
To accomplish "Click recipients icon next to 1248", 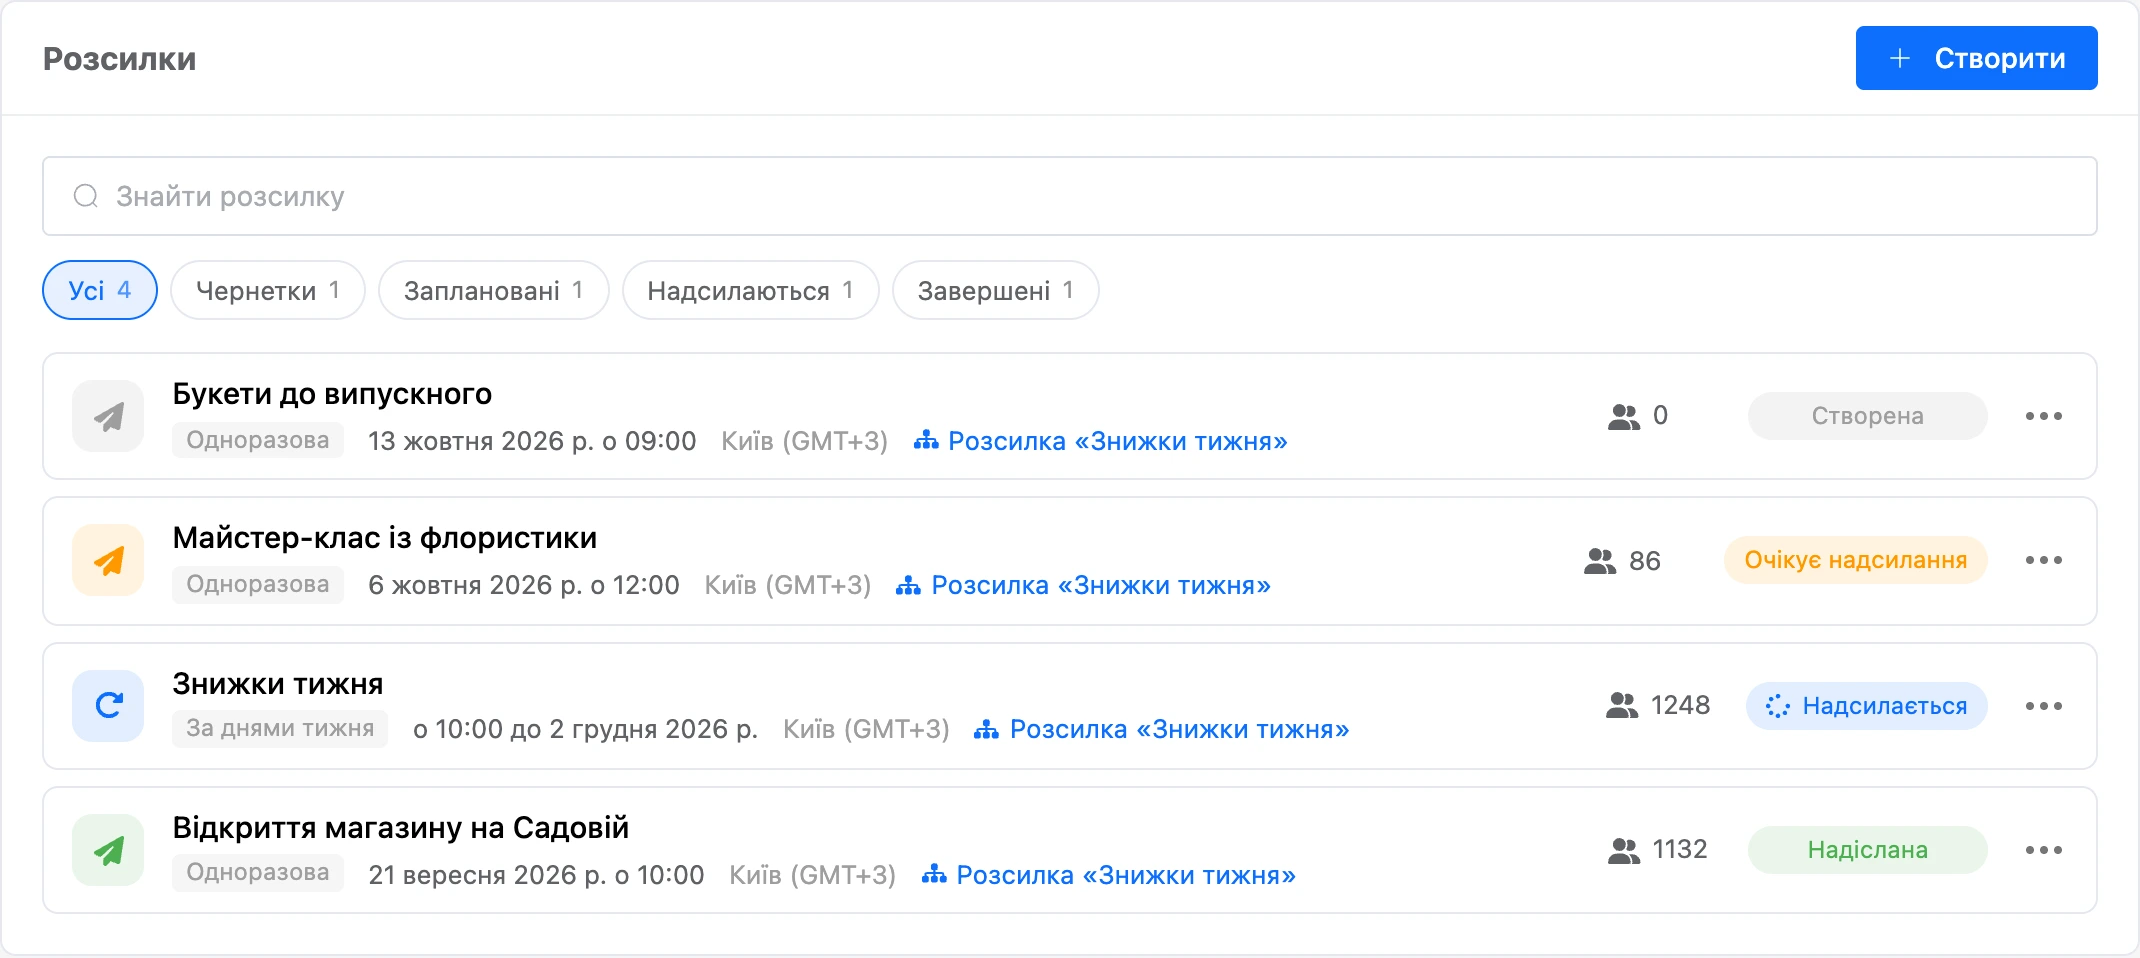I will point(1622,706).
